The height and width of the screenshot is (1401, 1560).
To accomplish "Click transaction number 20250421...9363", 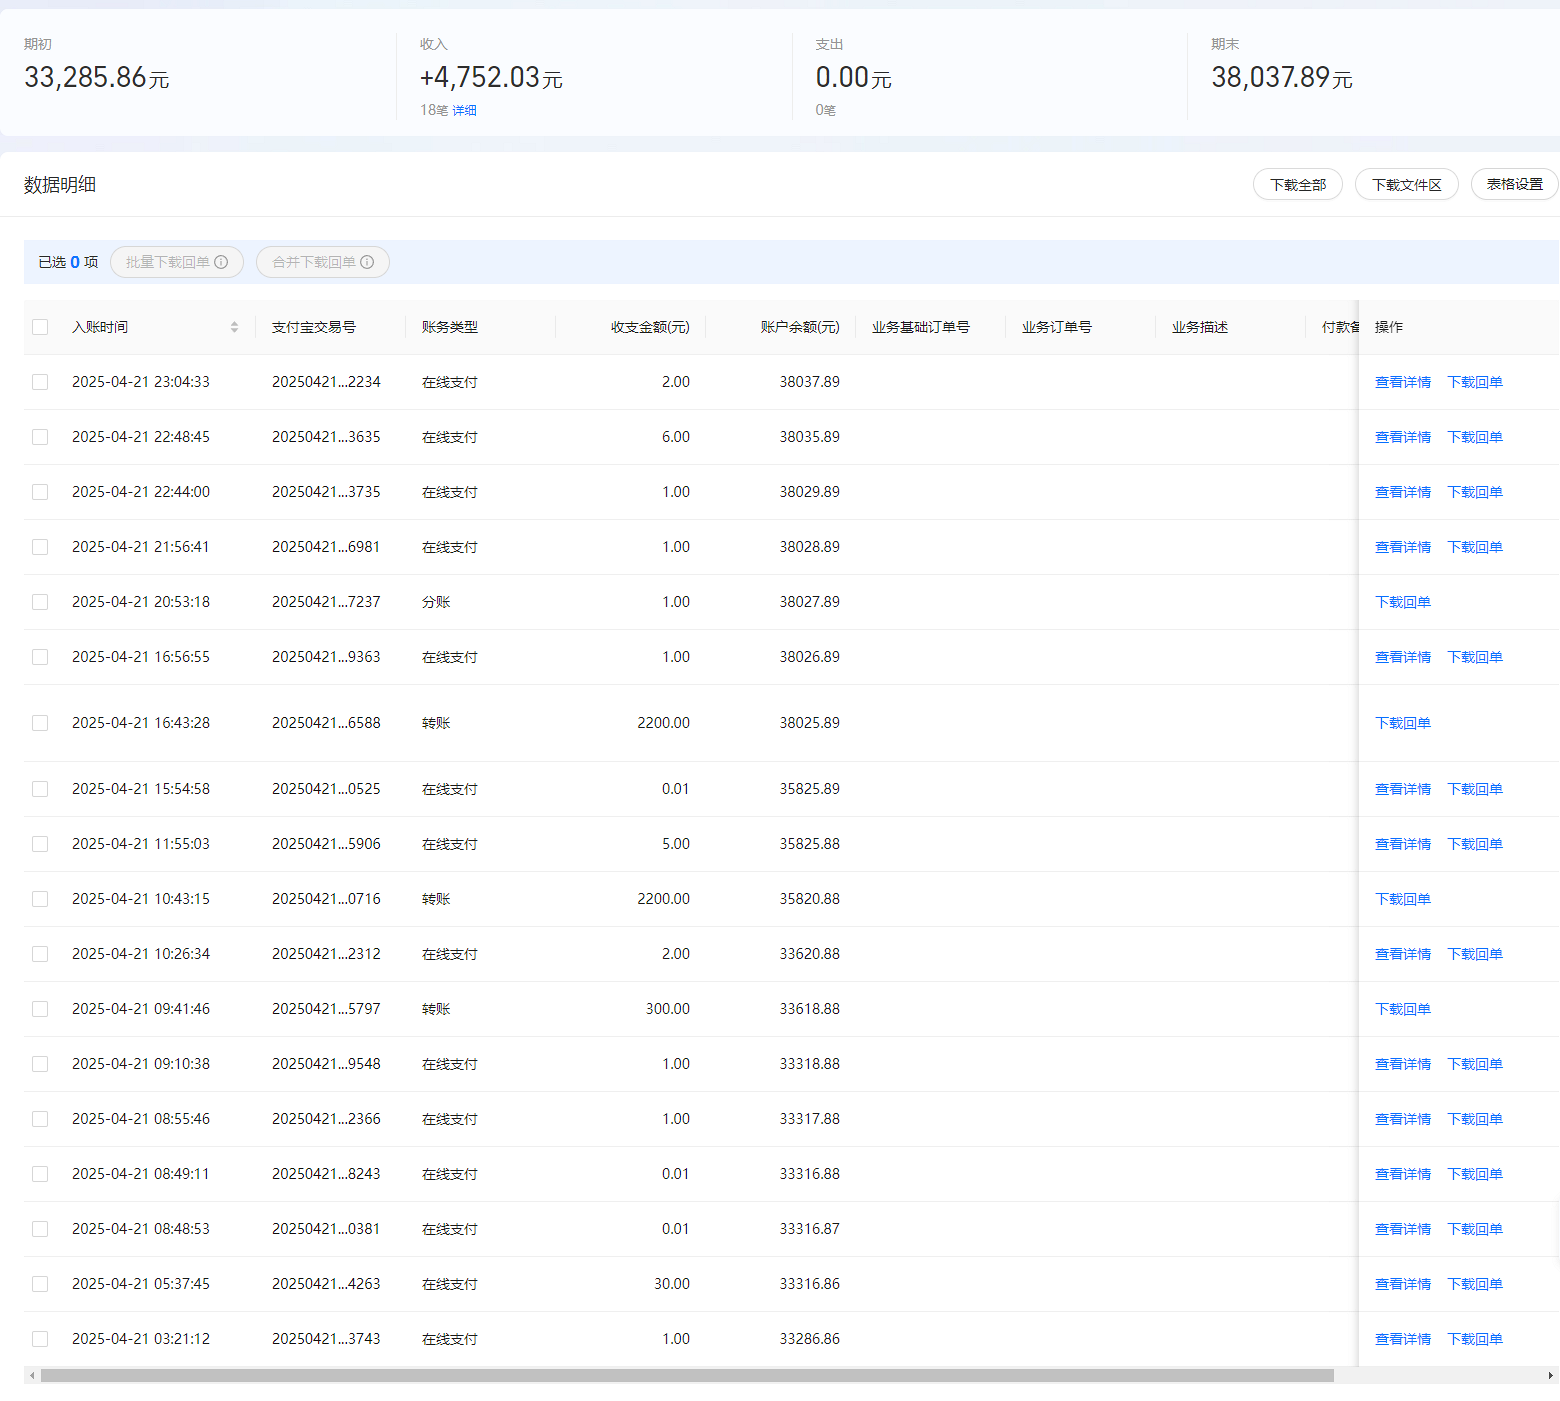I will tap(326, 657).
